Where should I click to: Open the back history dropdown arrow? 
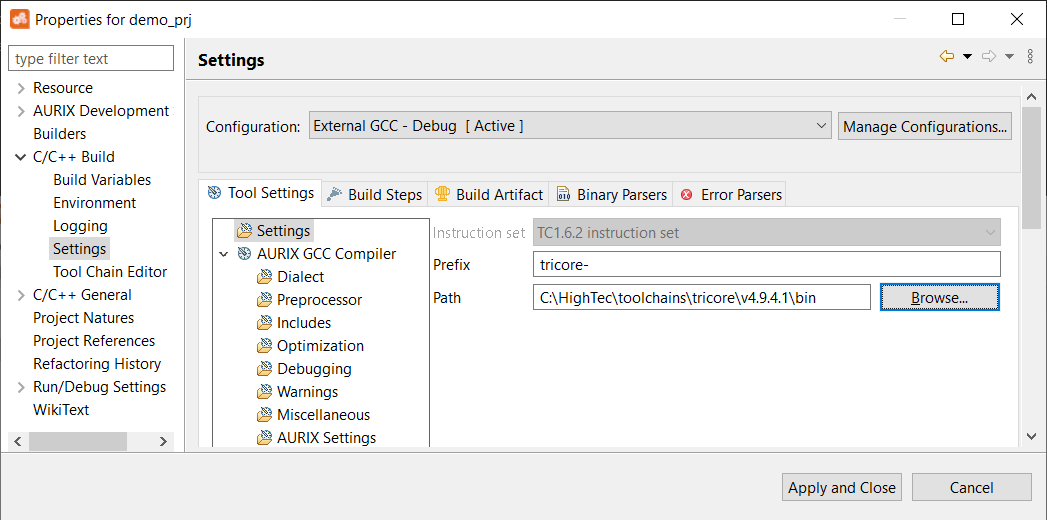click(967, 57)
